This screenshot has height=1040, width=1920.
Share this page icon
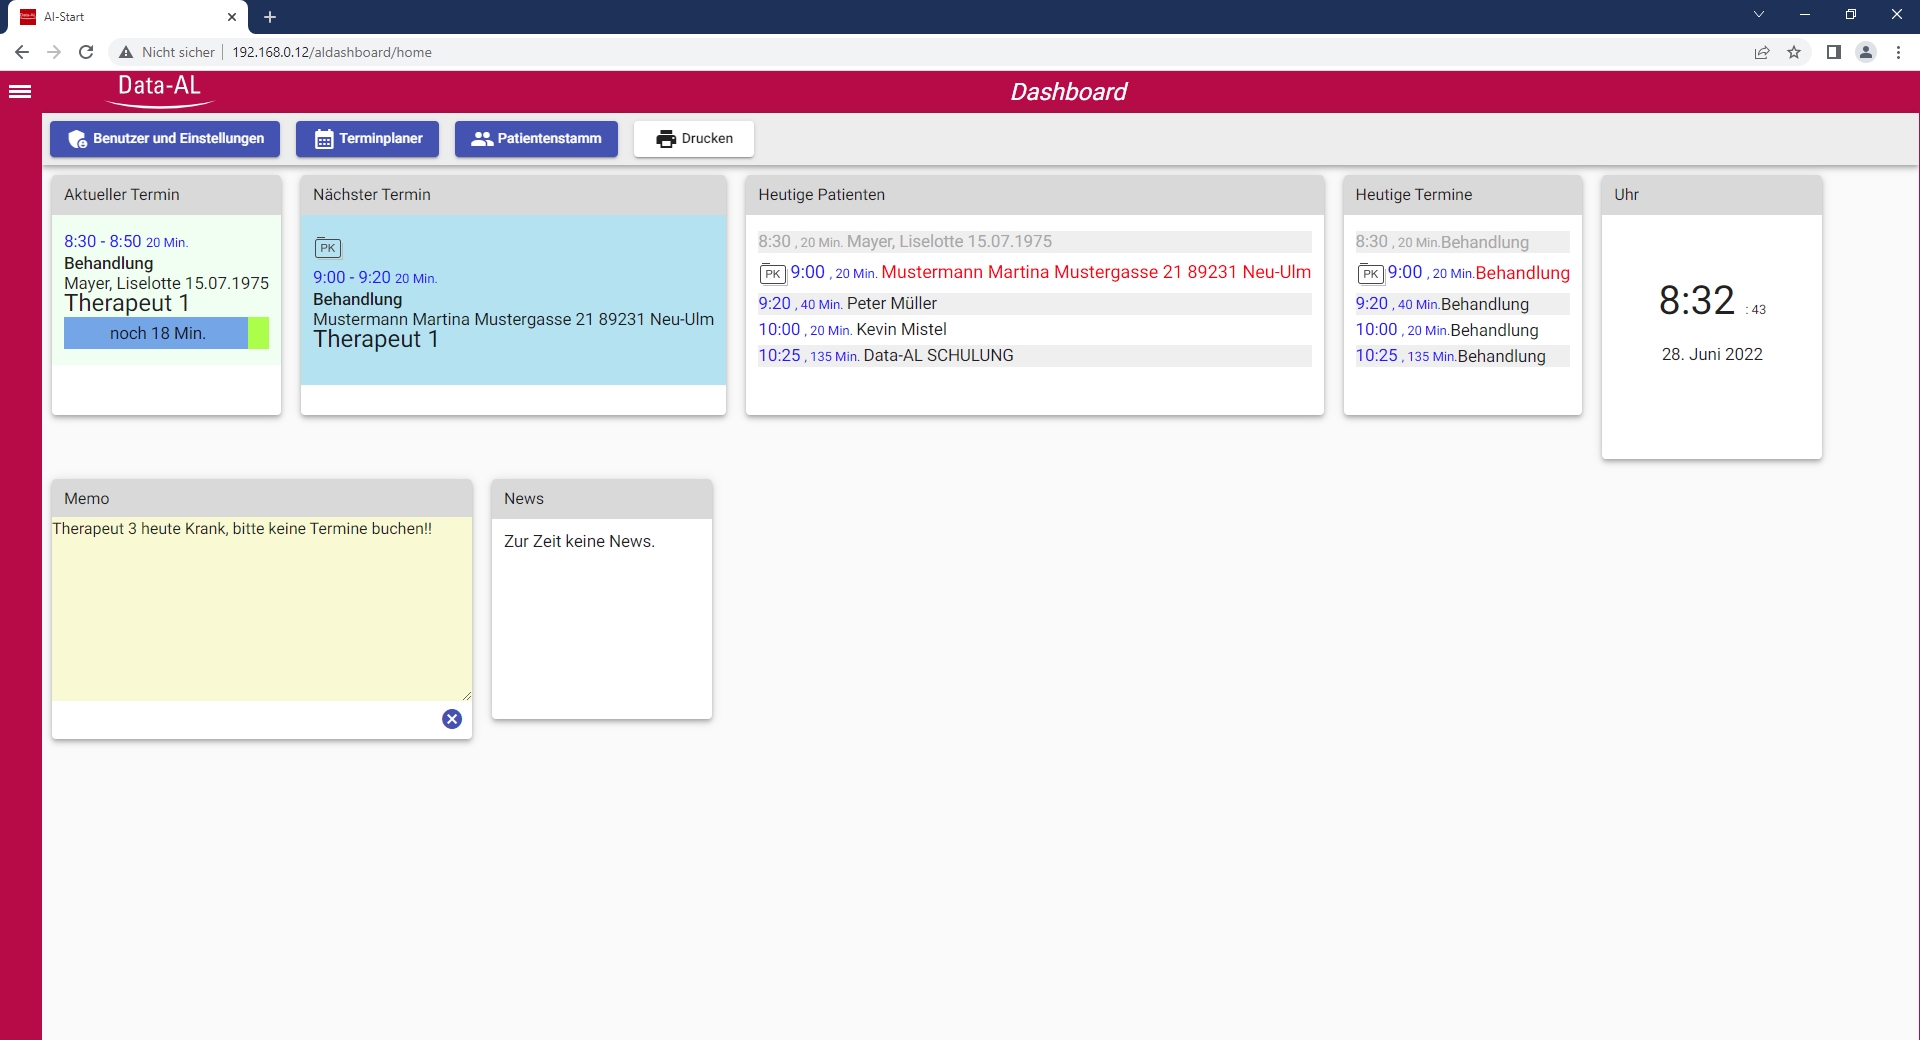pos(1762,52)
